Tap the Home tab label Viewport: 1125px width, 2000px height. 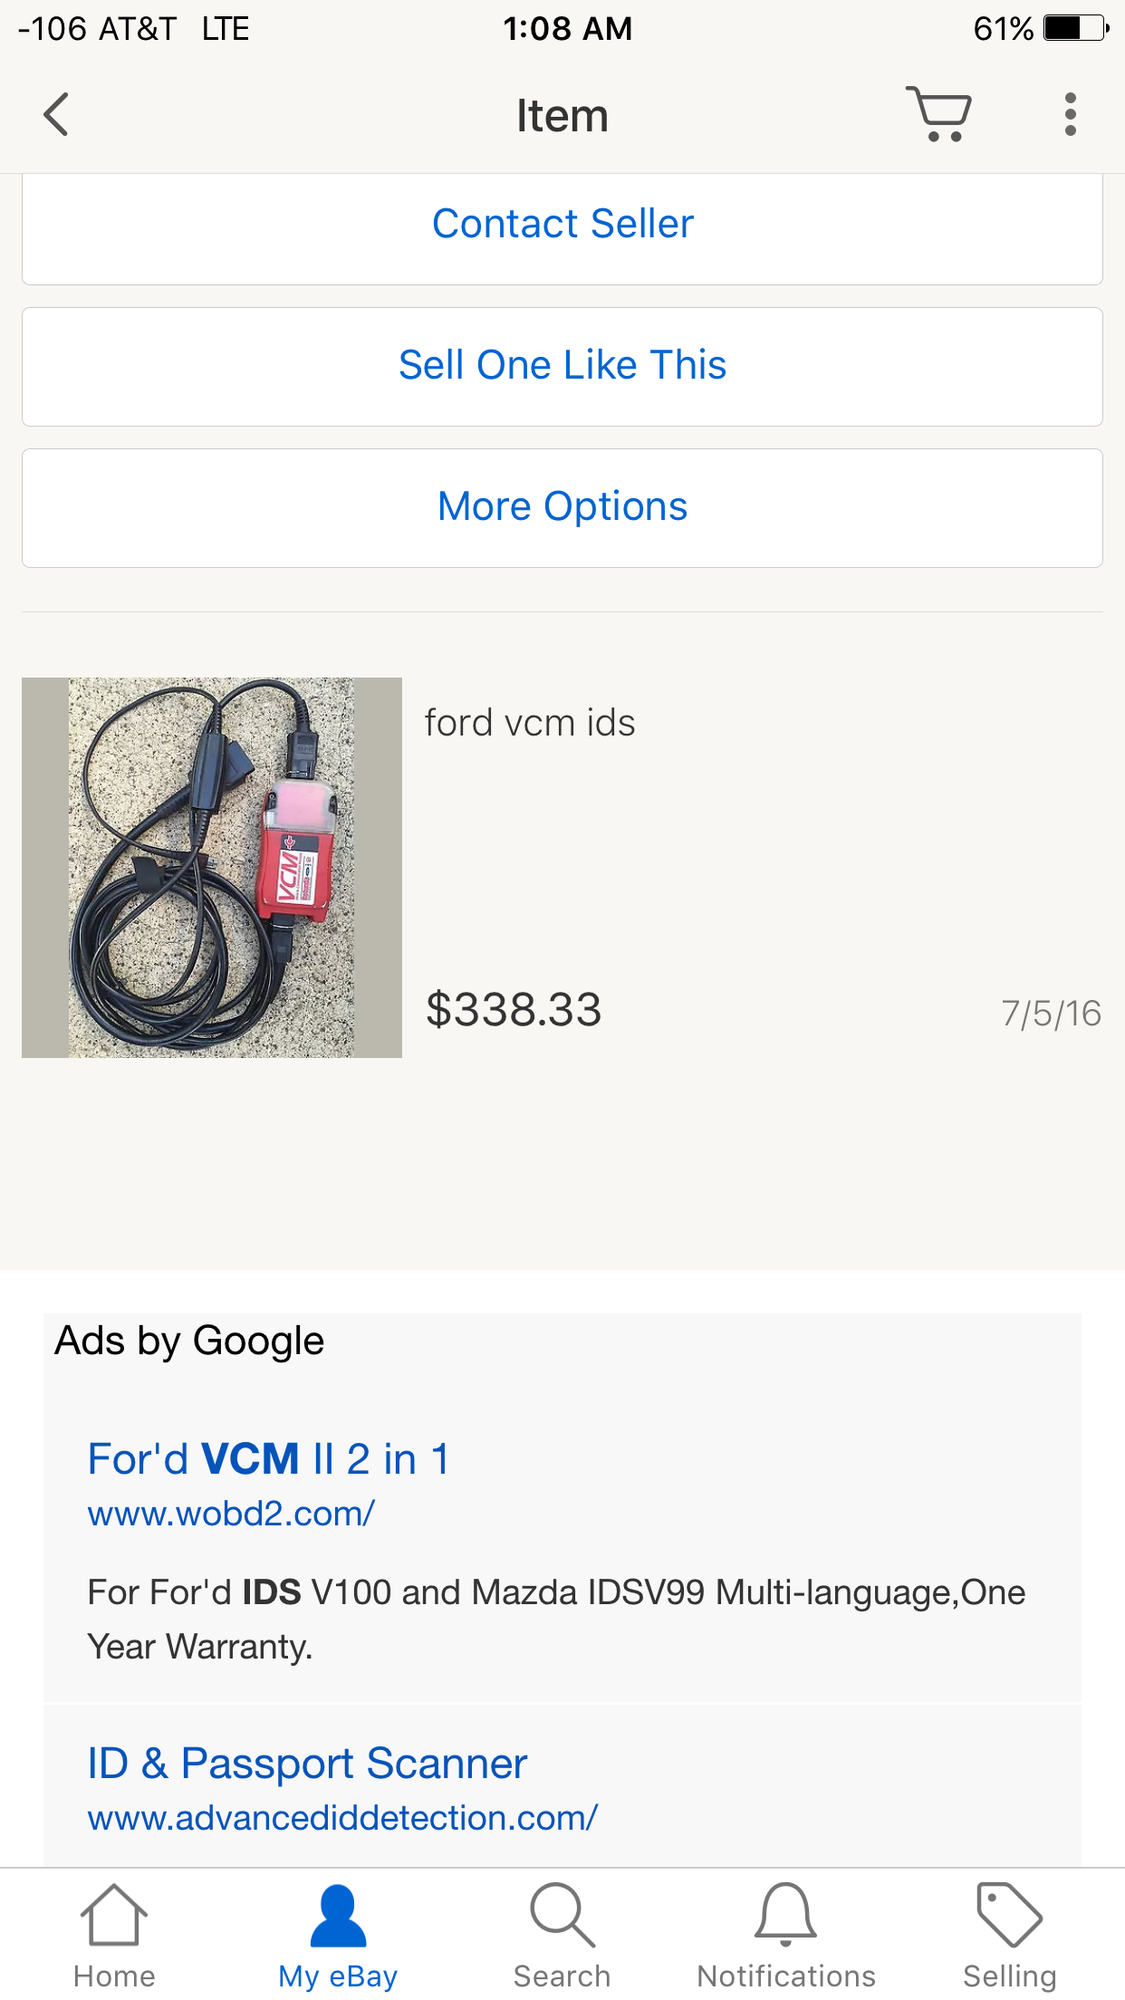point(114,1976)
